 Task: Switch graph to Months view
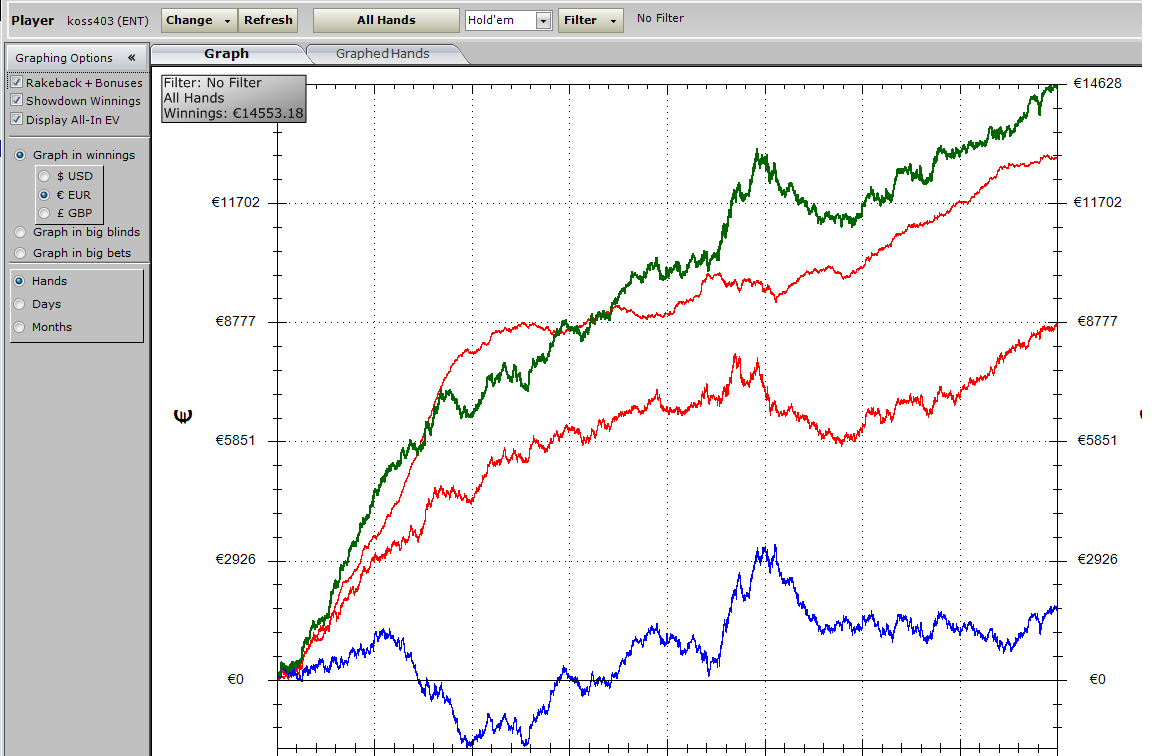tap(20, 327)
